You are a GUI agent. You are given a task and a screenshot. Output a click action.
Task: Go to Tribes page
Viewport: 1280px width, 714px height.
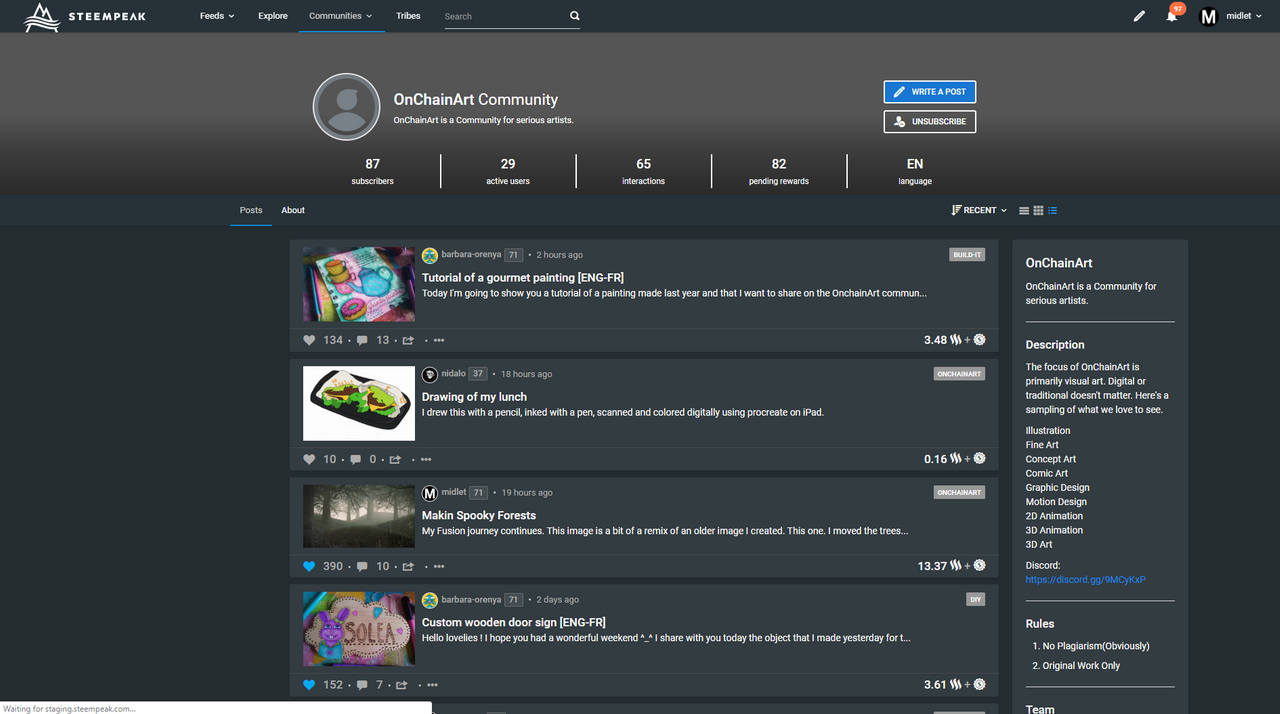[x=408, y=16]
